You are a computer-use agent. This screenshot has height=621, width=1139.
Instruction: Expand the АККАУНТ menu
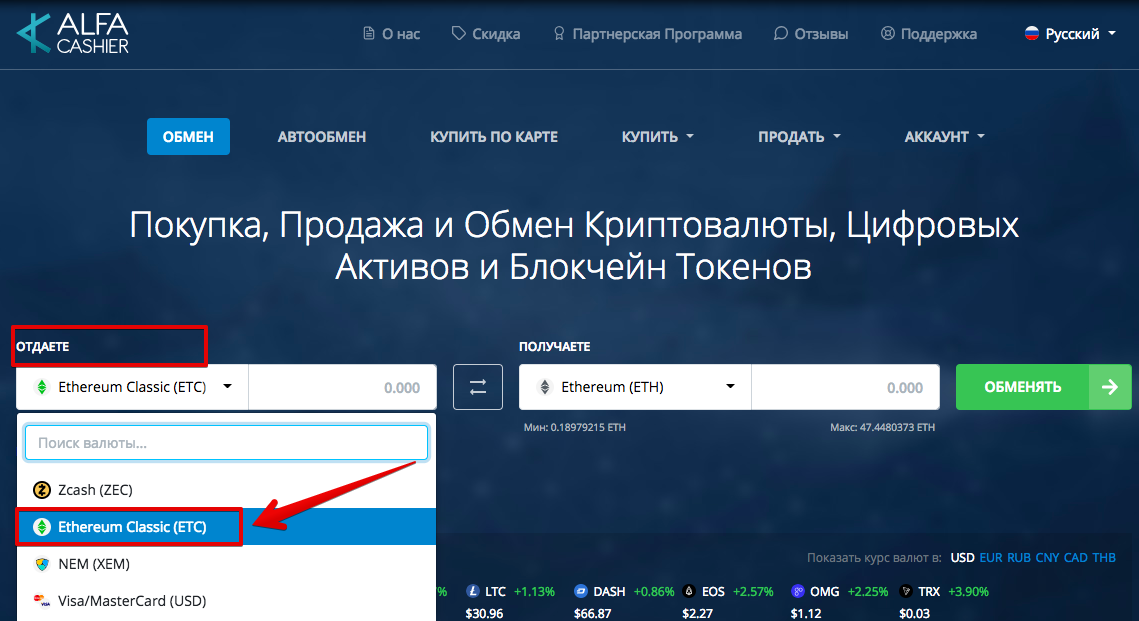[x=944, y=137]
